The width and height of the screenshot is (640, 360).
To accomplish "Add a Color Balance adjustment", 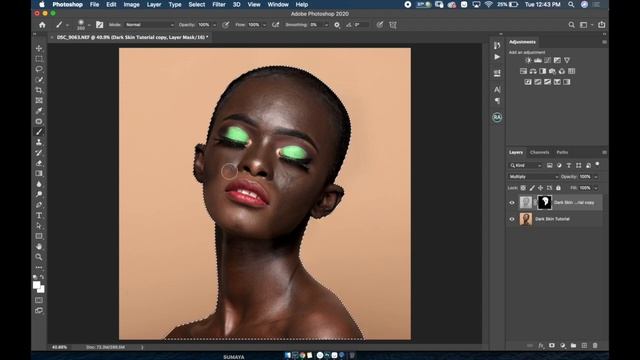I will click(533, 71).
